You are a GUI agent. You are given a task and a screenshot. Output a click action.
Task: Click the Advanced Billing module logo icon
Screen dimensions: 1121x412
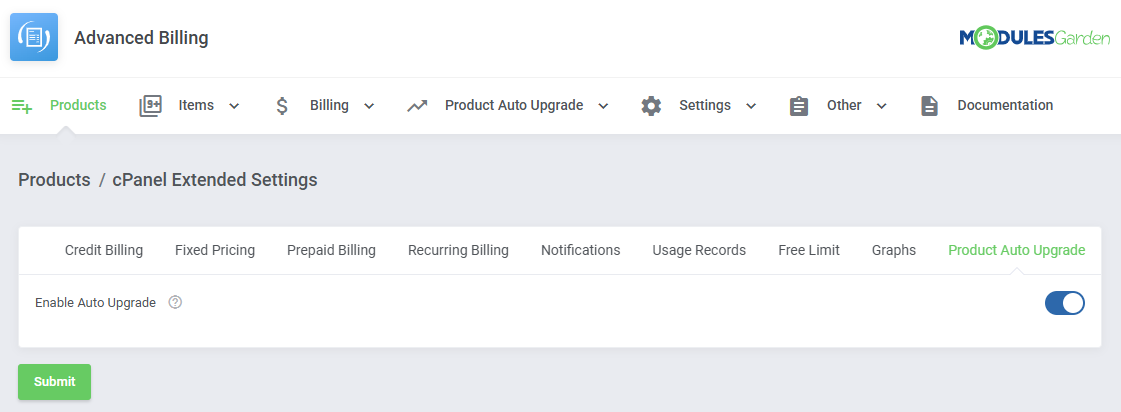[x=34, y=37]
